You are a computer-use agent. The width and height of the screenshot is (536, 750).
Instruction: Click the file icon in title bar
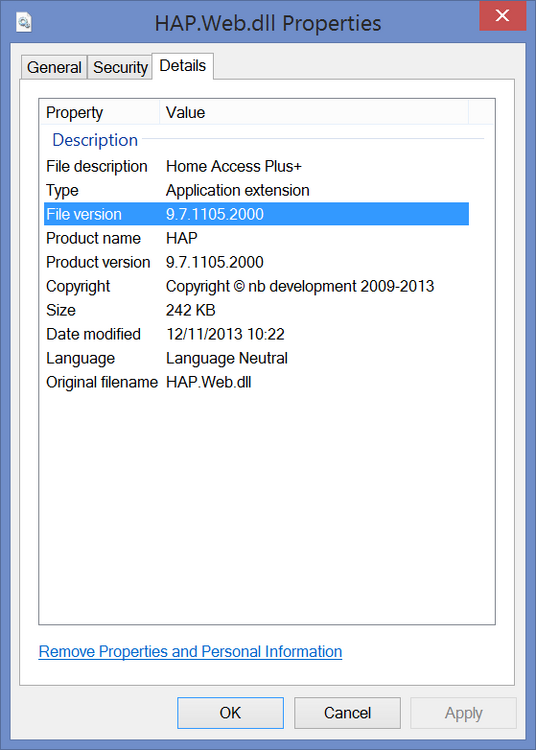click(24, 22)
